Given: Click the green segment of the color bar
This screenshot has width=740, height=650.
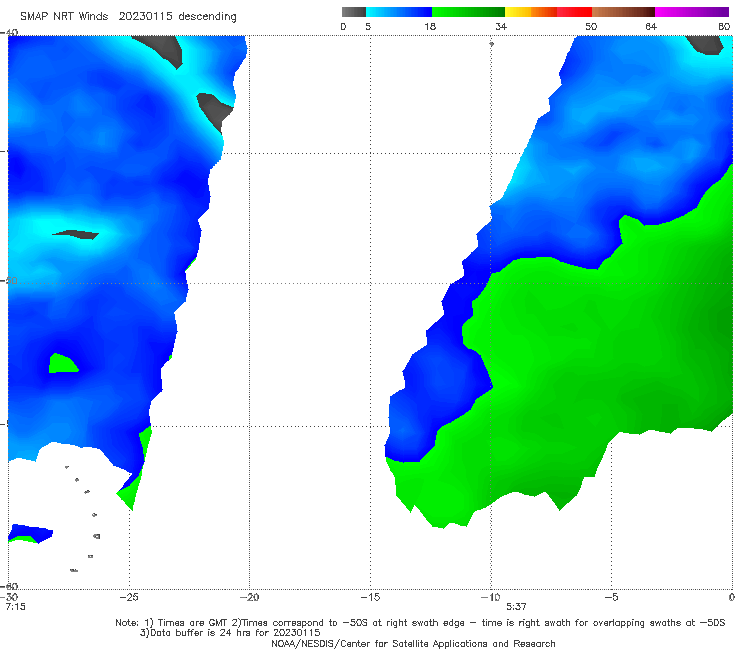Looking at the screenshot, I should (x=468, y=12).
